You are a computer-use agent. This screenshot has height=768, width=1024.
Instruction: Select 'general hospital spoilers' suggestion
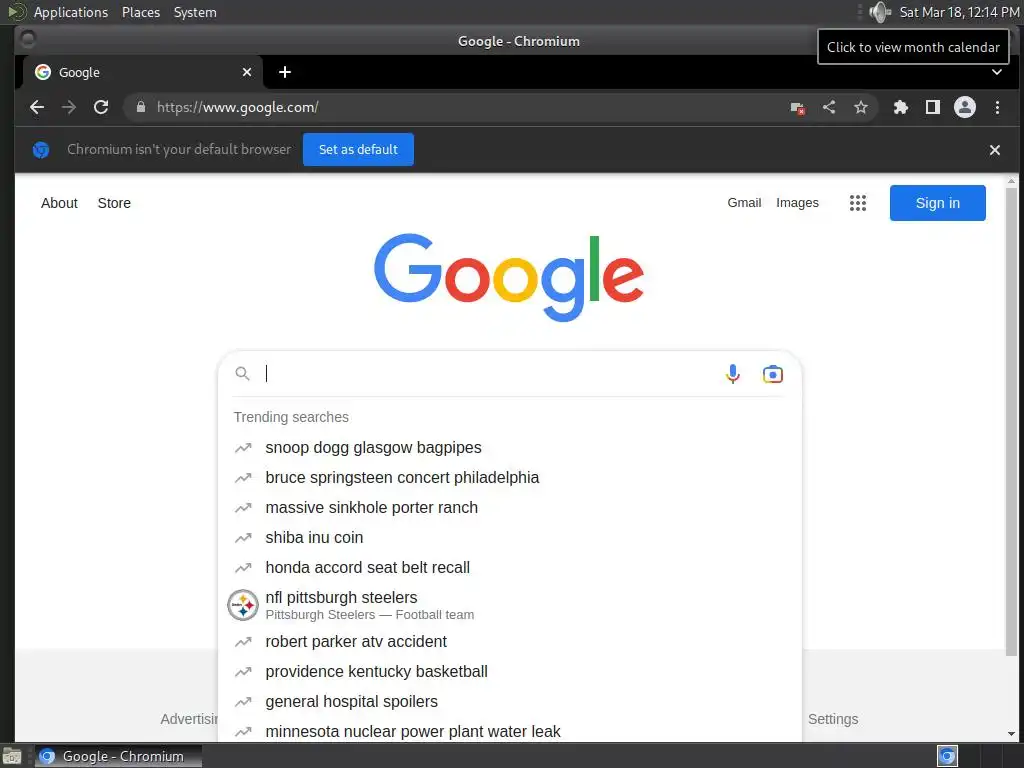click(509, 701)
